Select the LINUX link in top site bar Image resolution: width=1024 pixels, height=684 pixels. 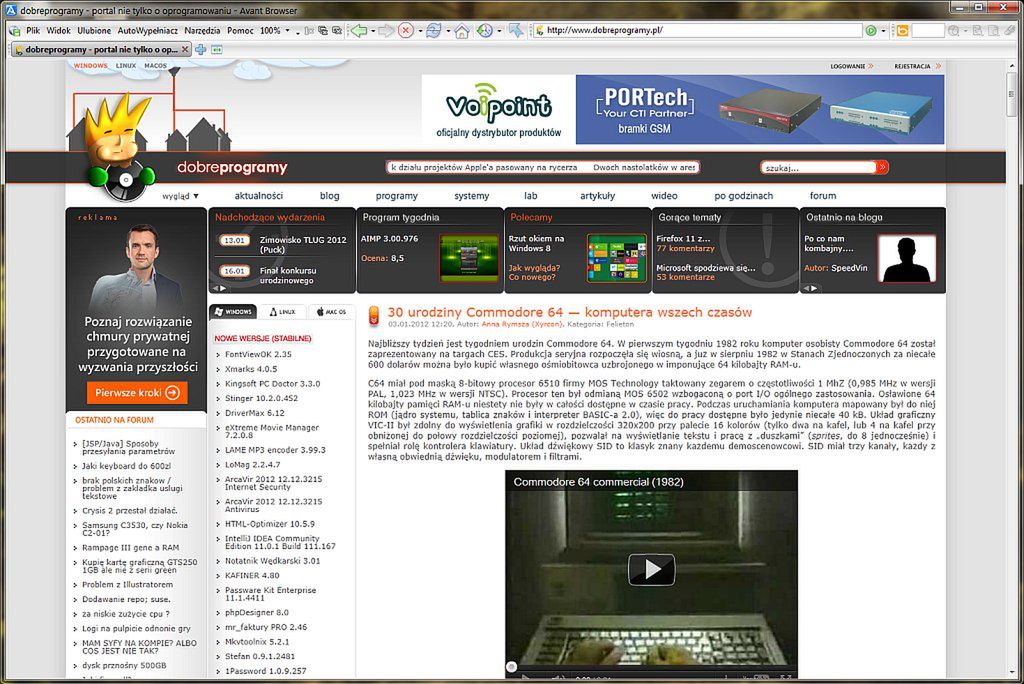pos(126,66)
